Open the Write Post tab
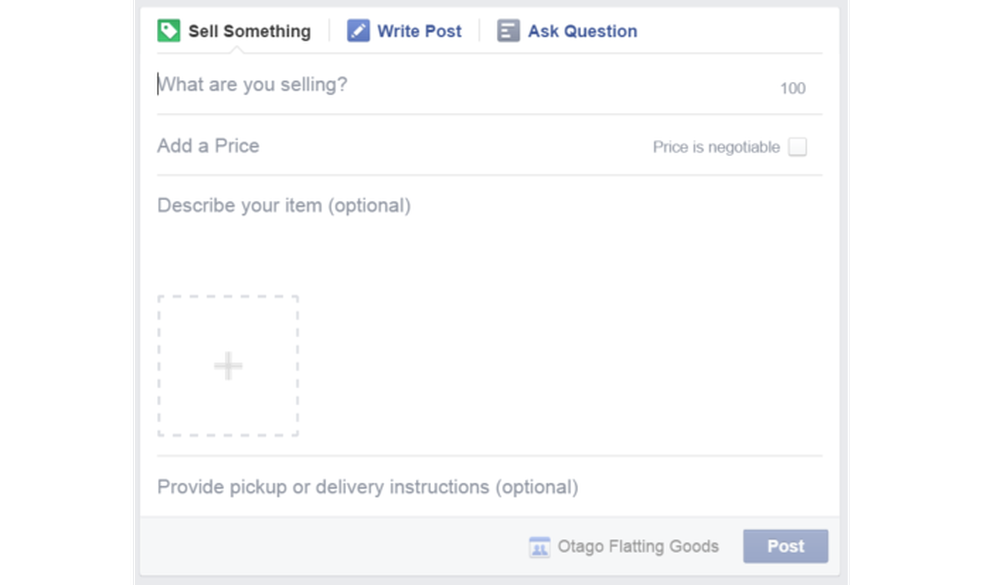 pyautogui.click(x=419, y=31)
